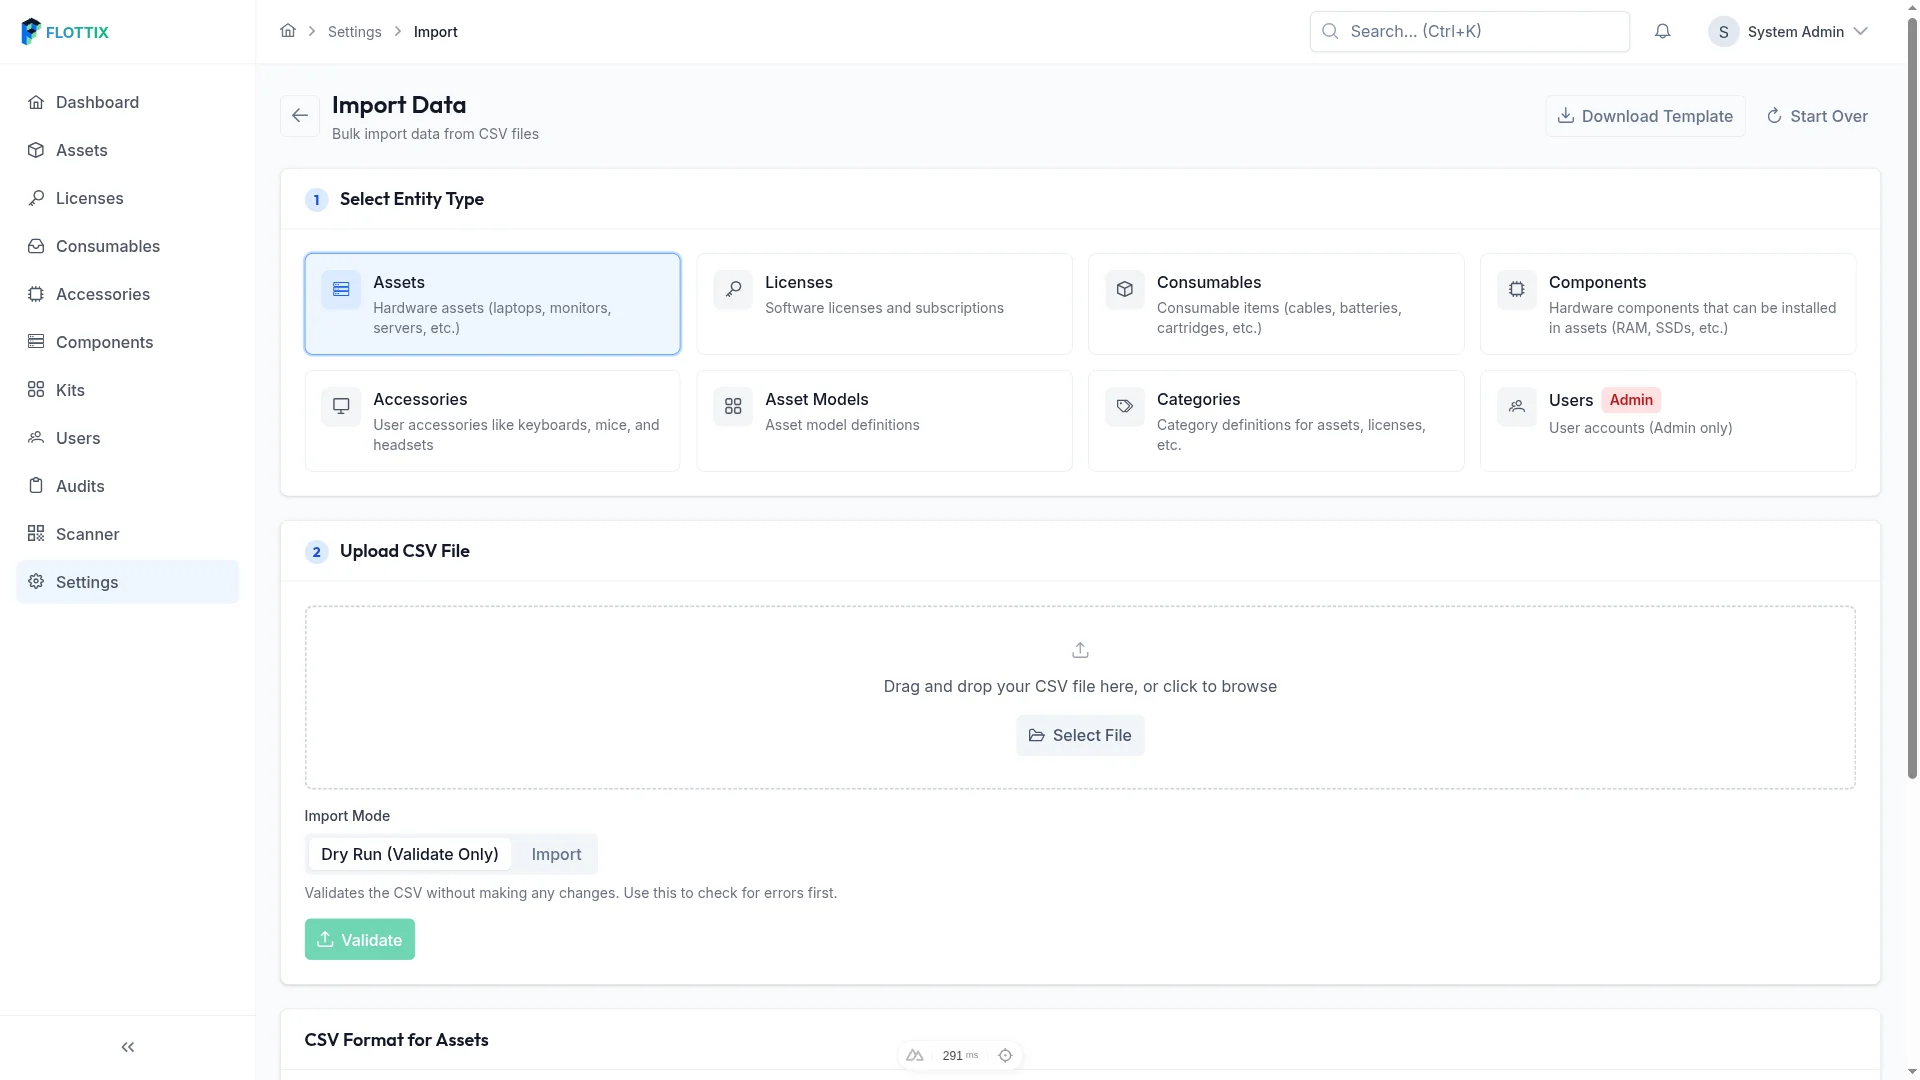Viewport: 1920px width, 1080px height.
Task: Click the Nuxt devtools logo icon
Action: tap(915, 1055)
